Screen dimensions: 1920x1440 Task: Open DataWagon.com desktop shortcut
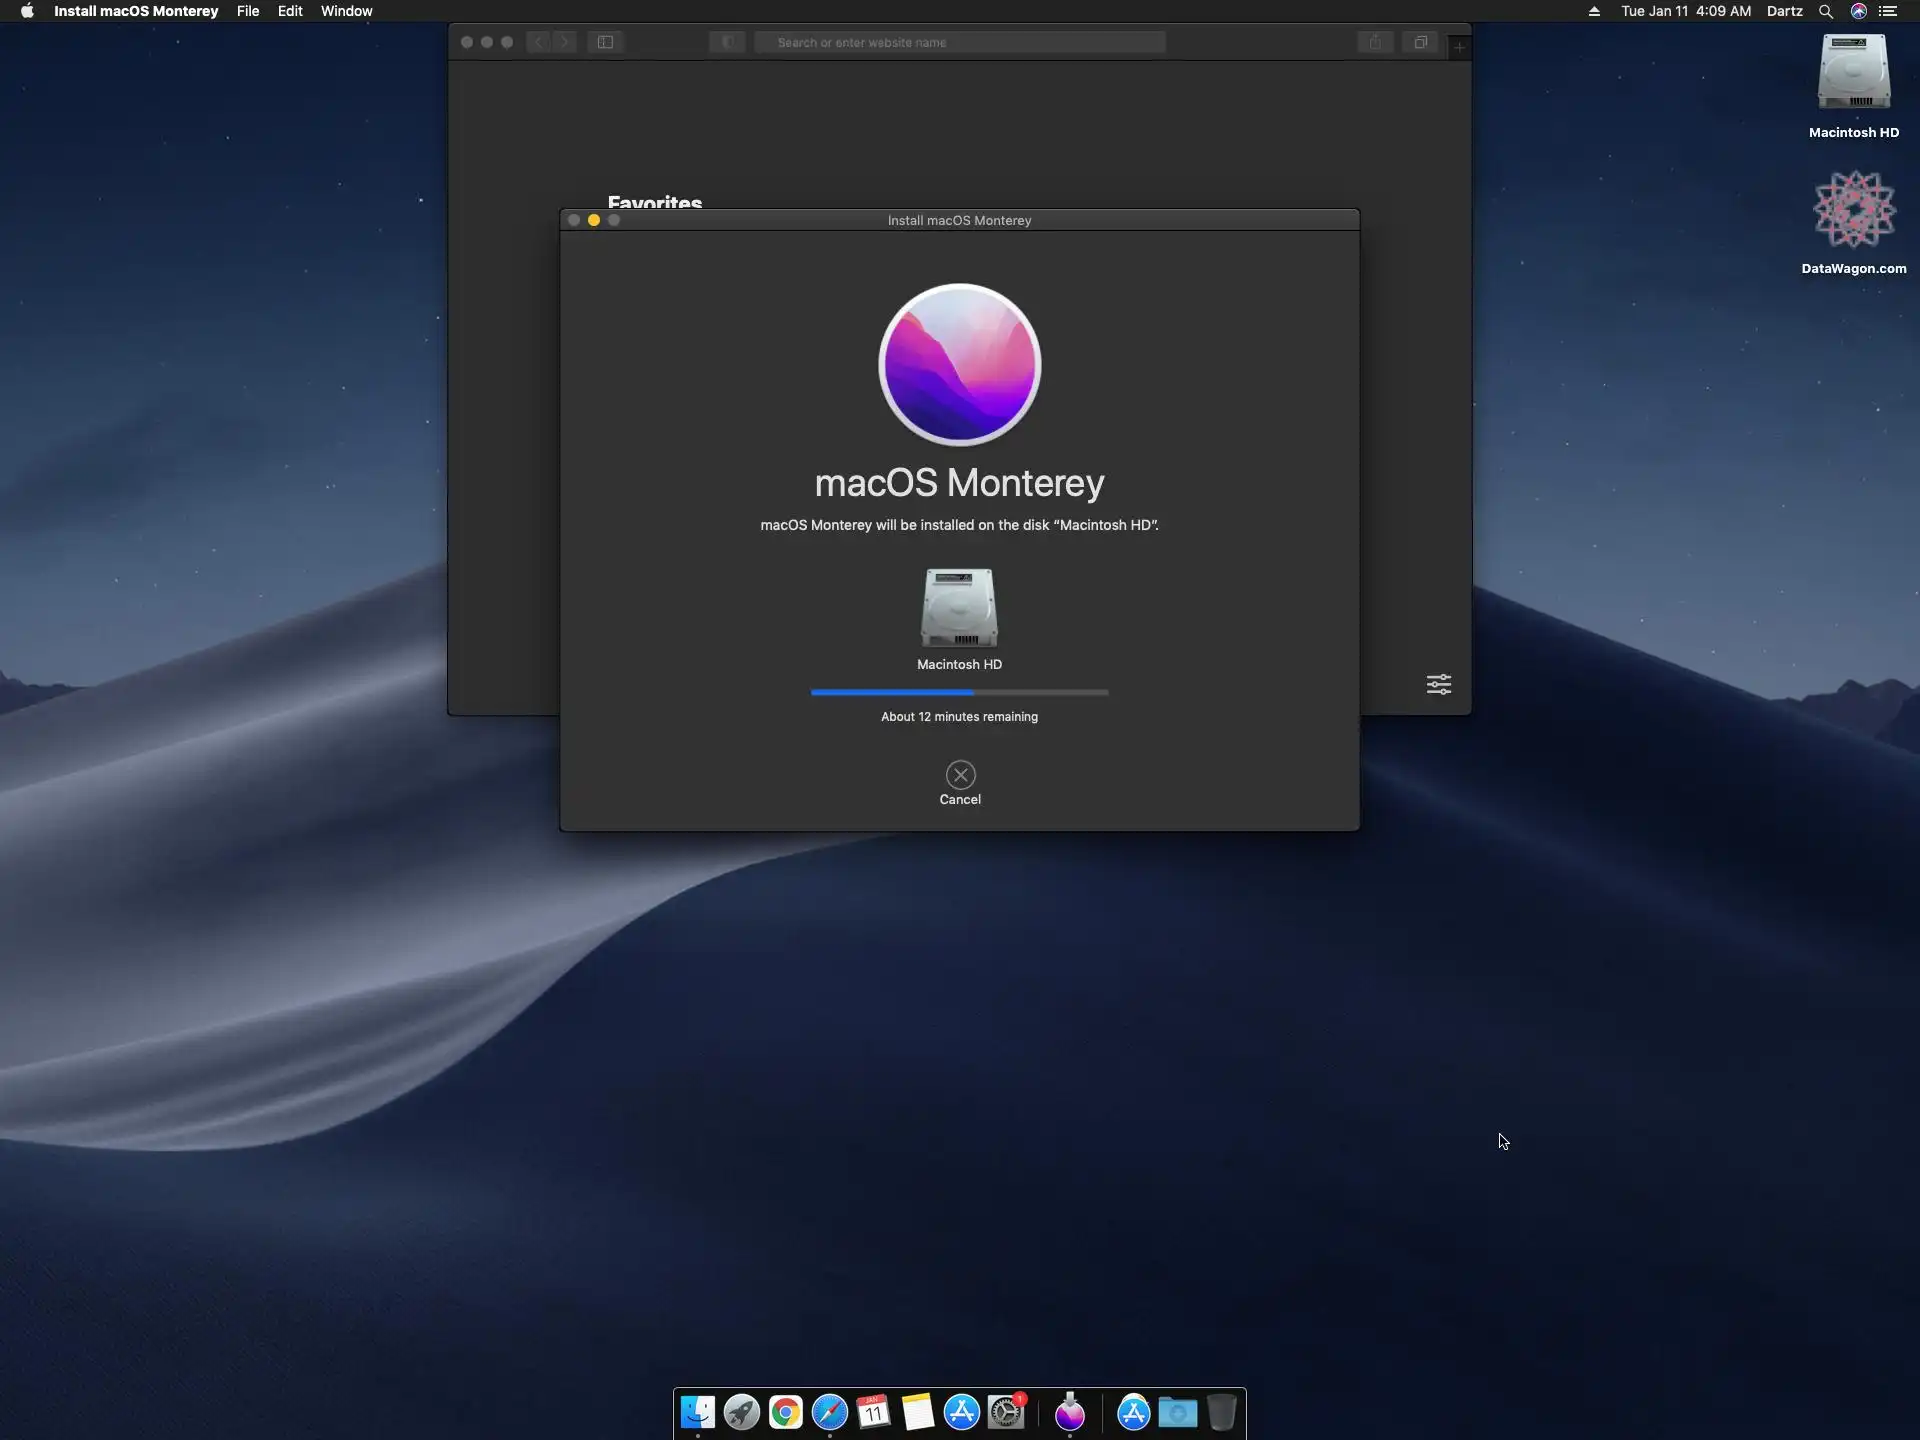1853,210
